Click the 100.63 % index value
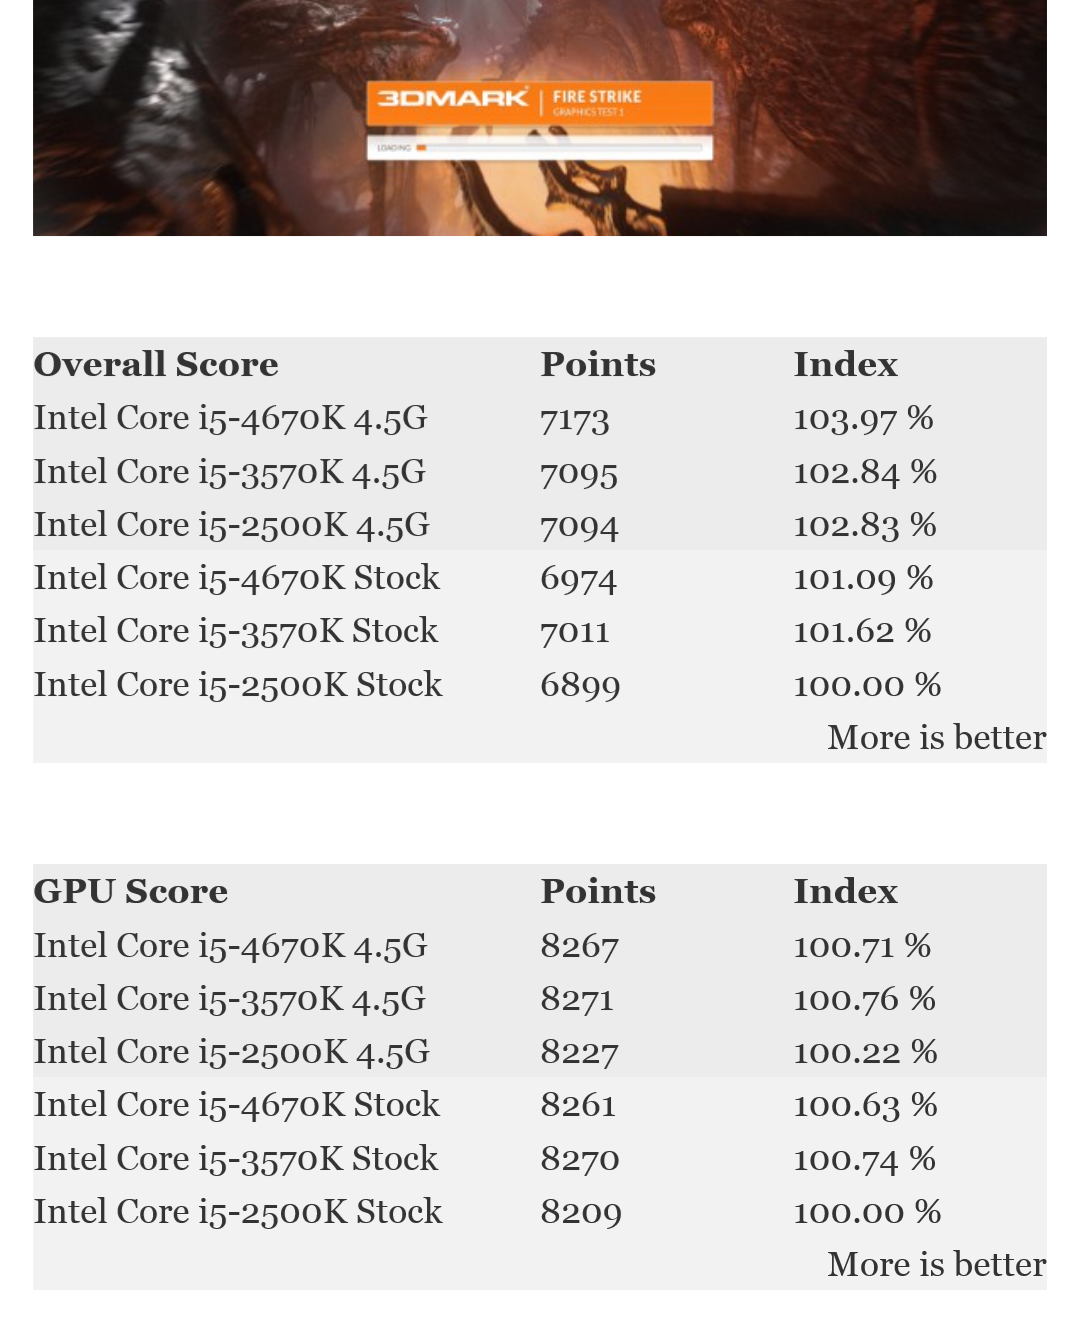 tap(864, 1105)
